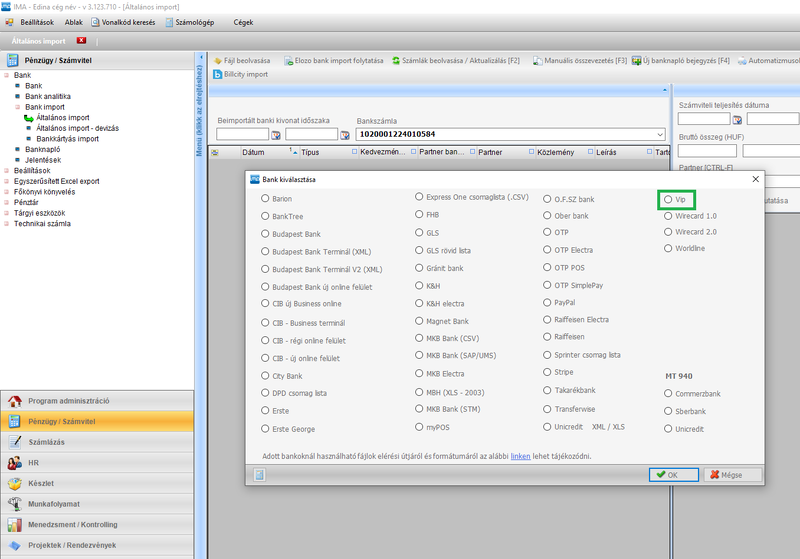
Task: Choose the PayPal radio button
Action: point(548,301)
